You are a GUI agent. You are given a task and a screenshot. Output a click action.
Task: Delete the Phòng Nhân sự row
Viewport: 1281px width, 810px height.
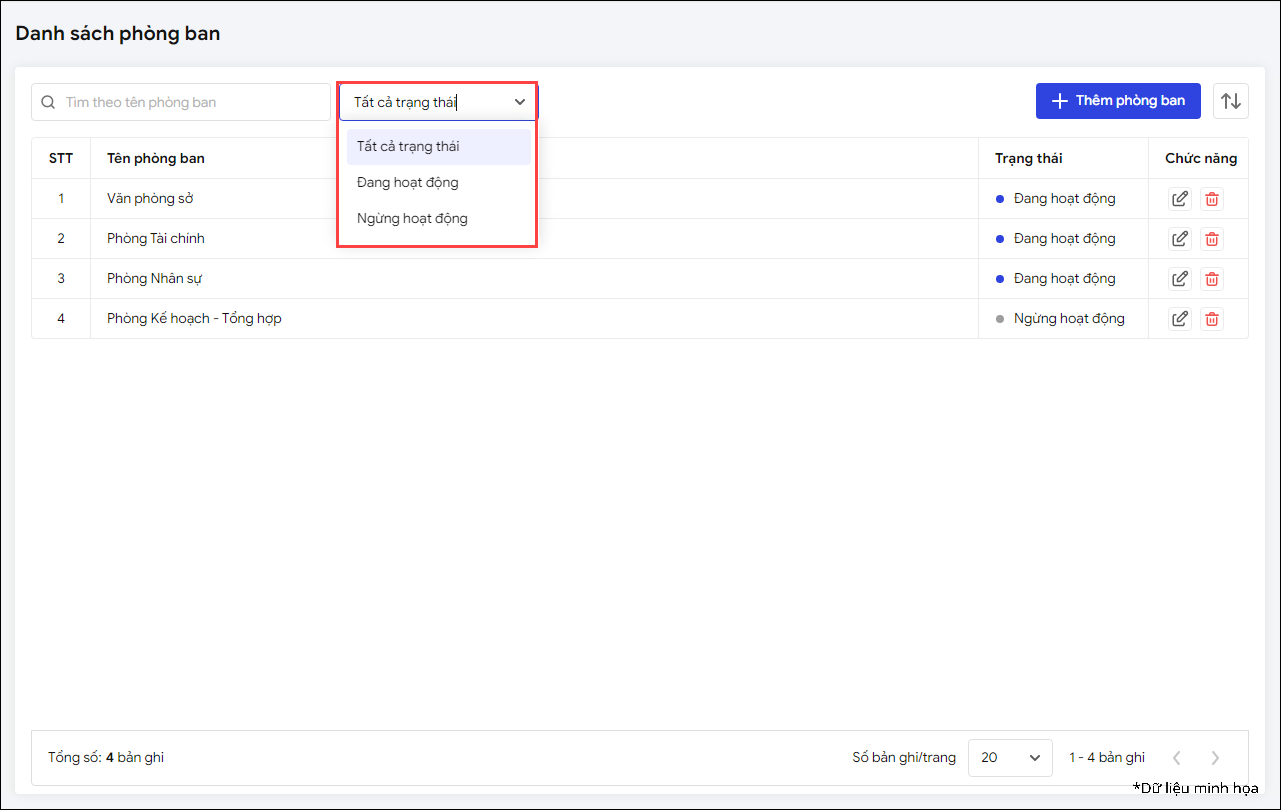tap(1211, 279)
